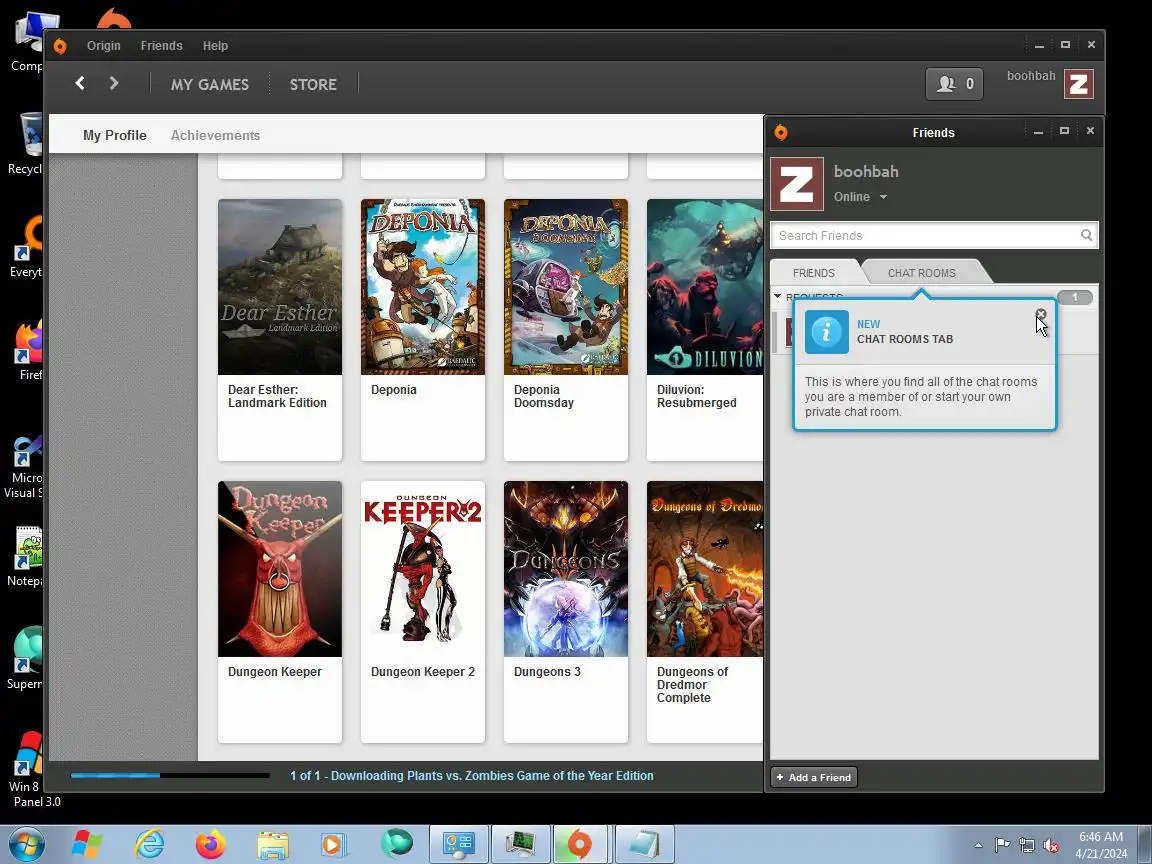Open the control panel icon on taskbar
Image resolution: width=1152 pixels, height=864 pixels.
459,845
